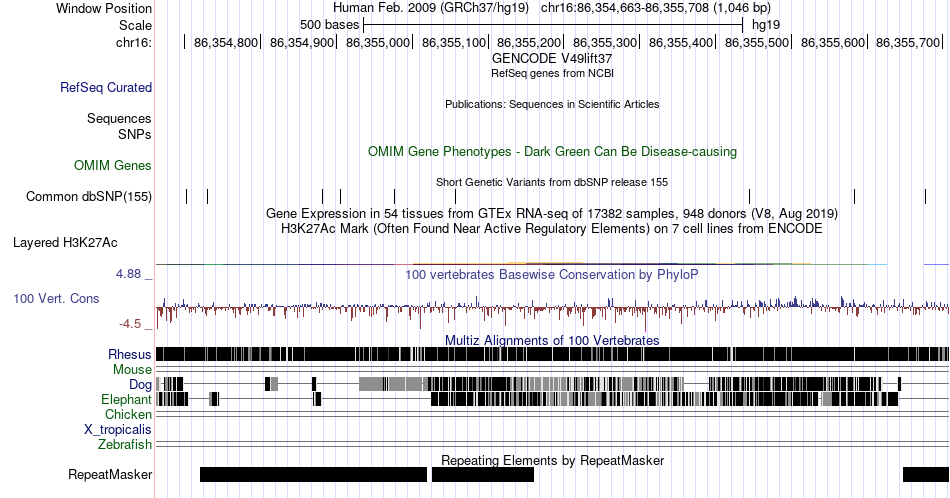Click the middle RepeatMasker repeat block
This screenshot has width=950, height=498.
tap(483, 474)
